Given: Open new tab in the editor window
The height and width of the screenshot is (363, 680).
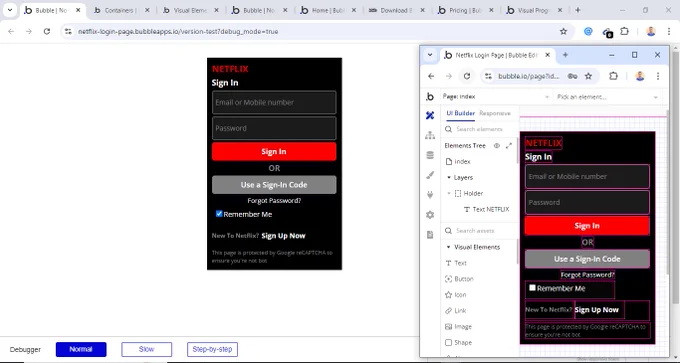Looking at the screenshot, I should tap(565, 55).
